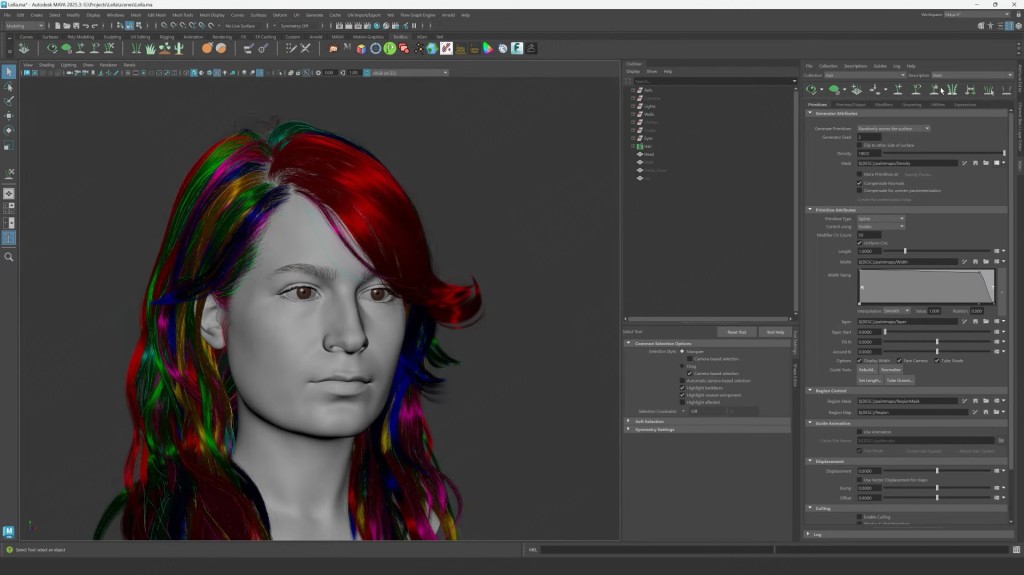The height and width of the screenshot is (575, 1024).
Task: Click save icon beside Width expression field
Action: pos(975,262)
